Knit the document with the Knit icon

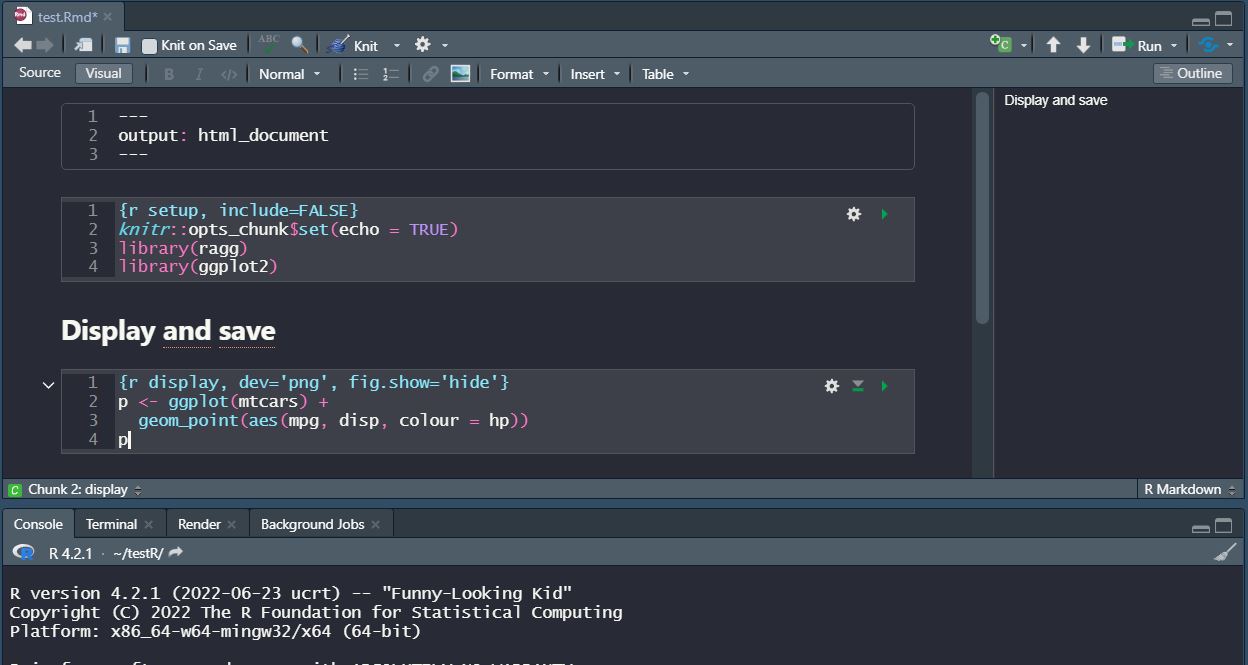[x=337, y=44]
